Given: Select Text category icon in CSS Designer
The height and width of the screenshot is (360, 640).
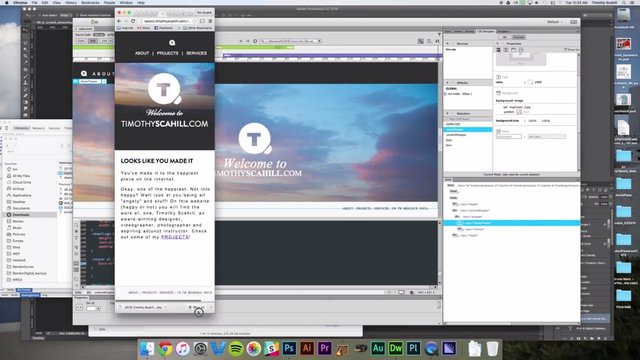Looking at the screenshot, I should tap(506, 50).
